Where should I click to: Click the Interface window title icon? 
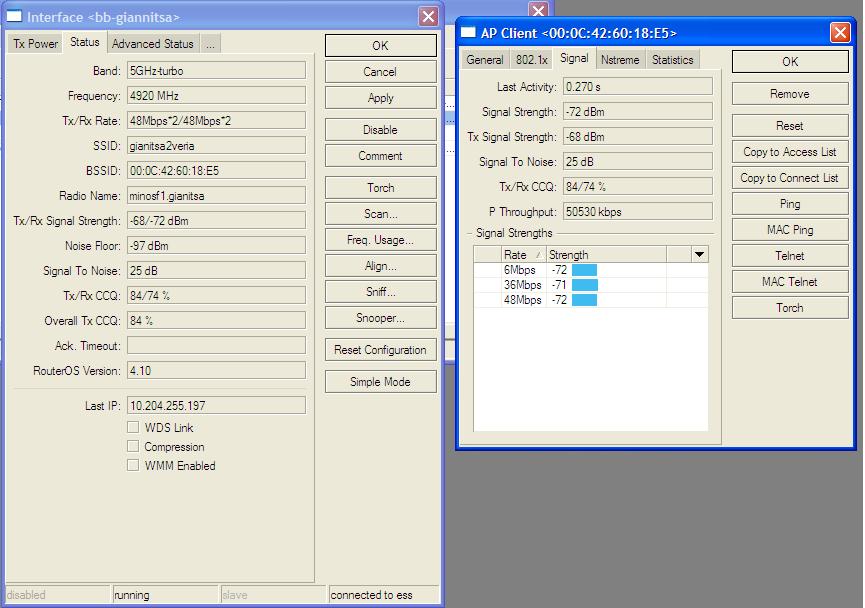click(14, 17)
